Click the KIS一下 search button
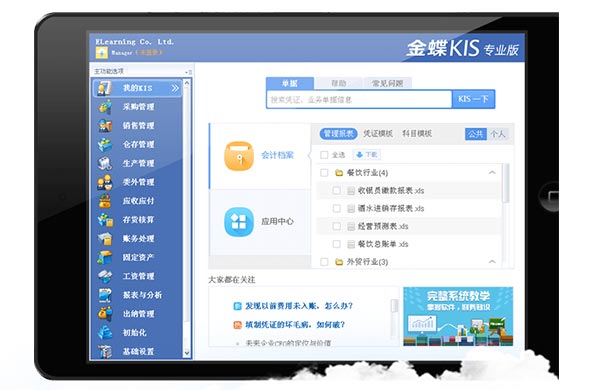This screenshot has width=600, height=390. [x=473, y=99]
